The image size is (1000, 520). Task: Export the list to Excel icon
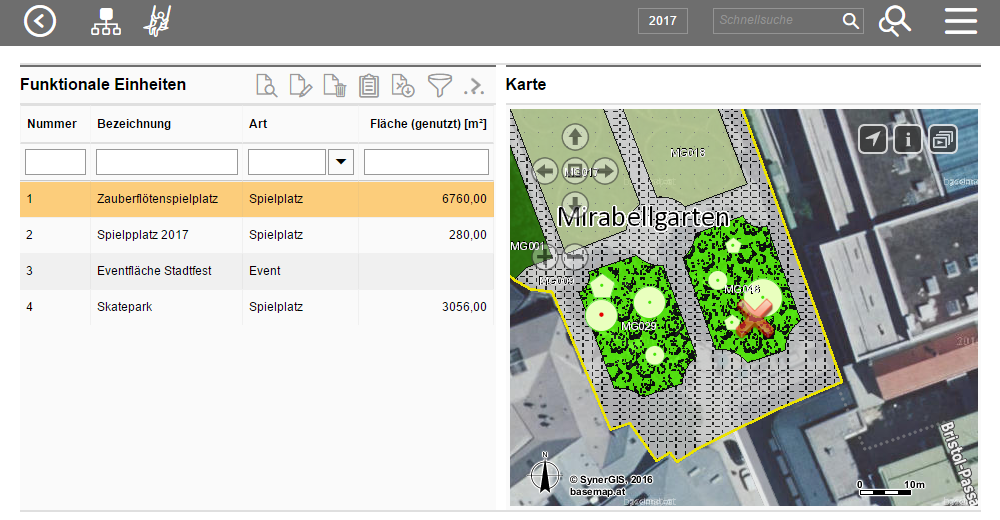[x=403, y=85]
